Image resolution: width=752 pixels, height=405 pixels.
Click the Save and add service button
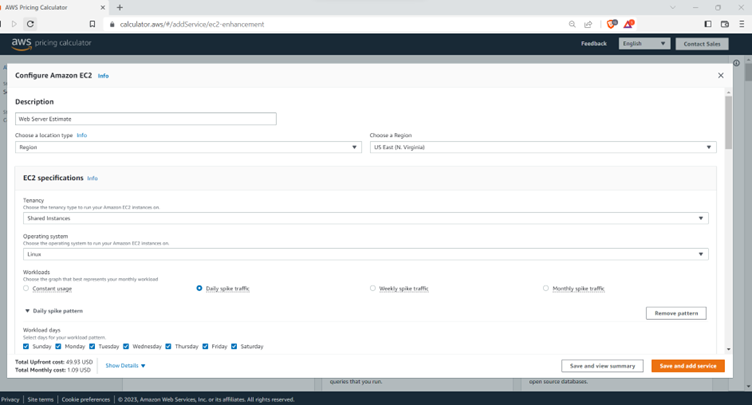point(687,366)
